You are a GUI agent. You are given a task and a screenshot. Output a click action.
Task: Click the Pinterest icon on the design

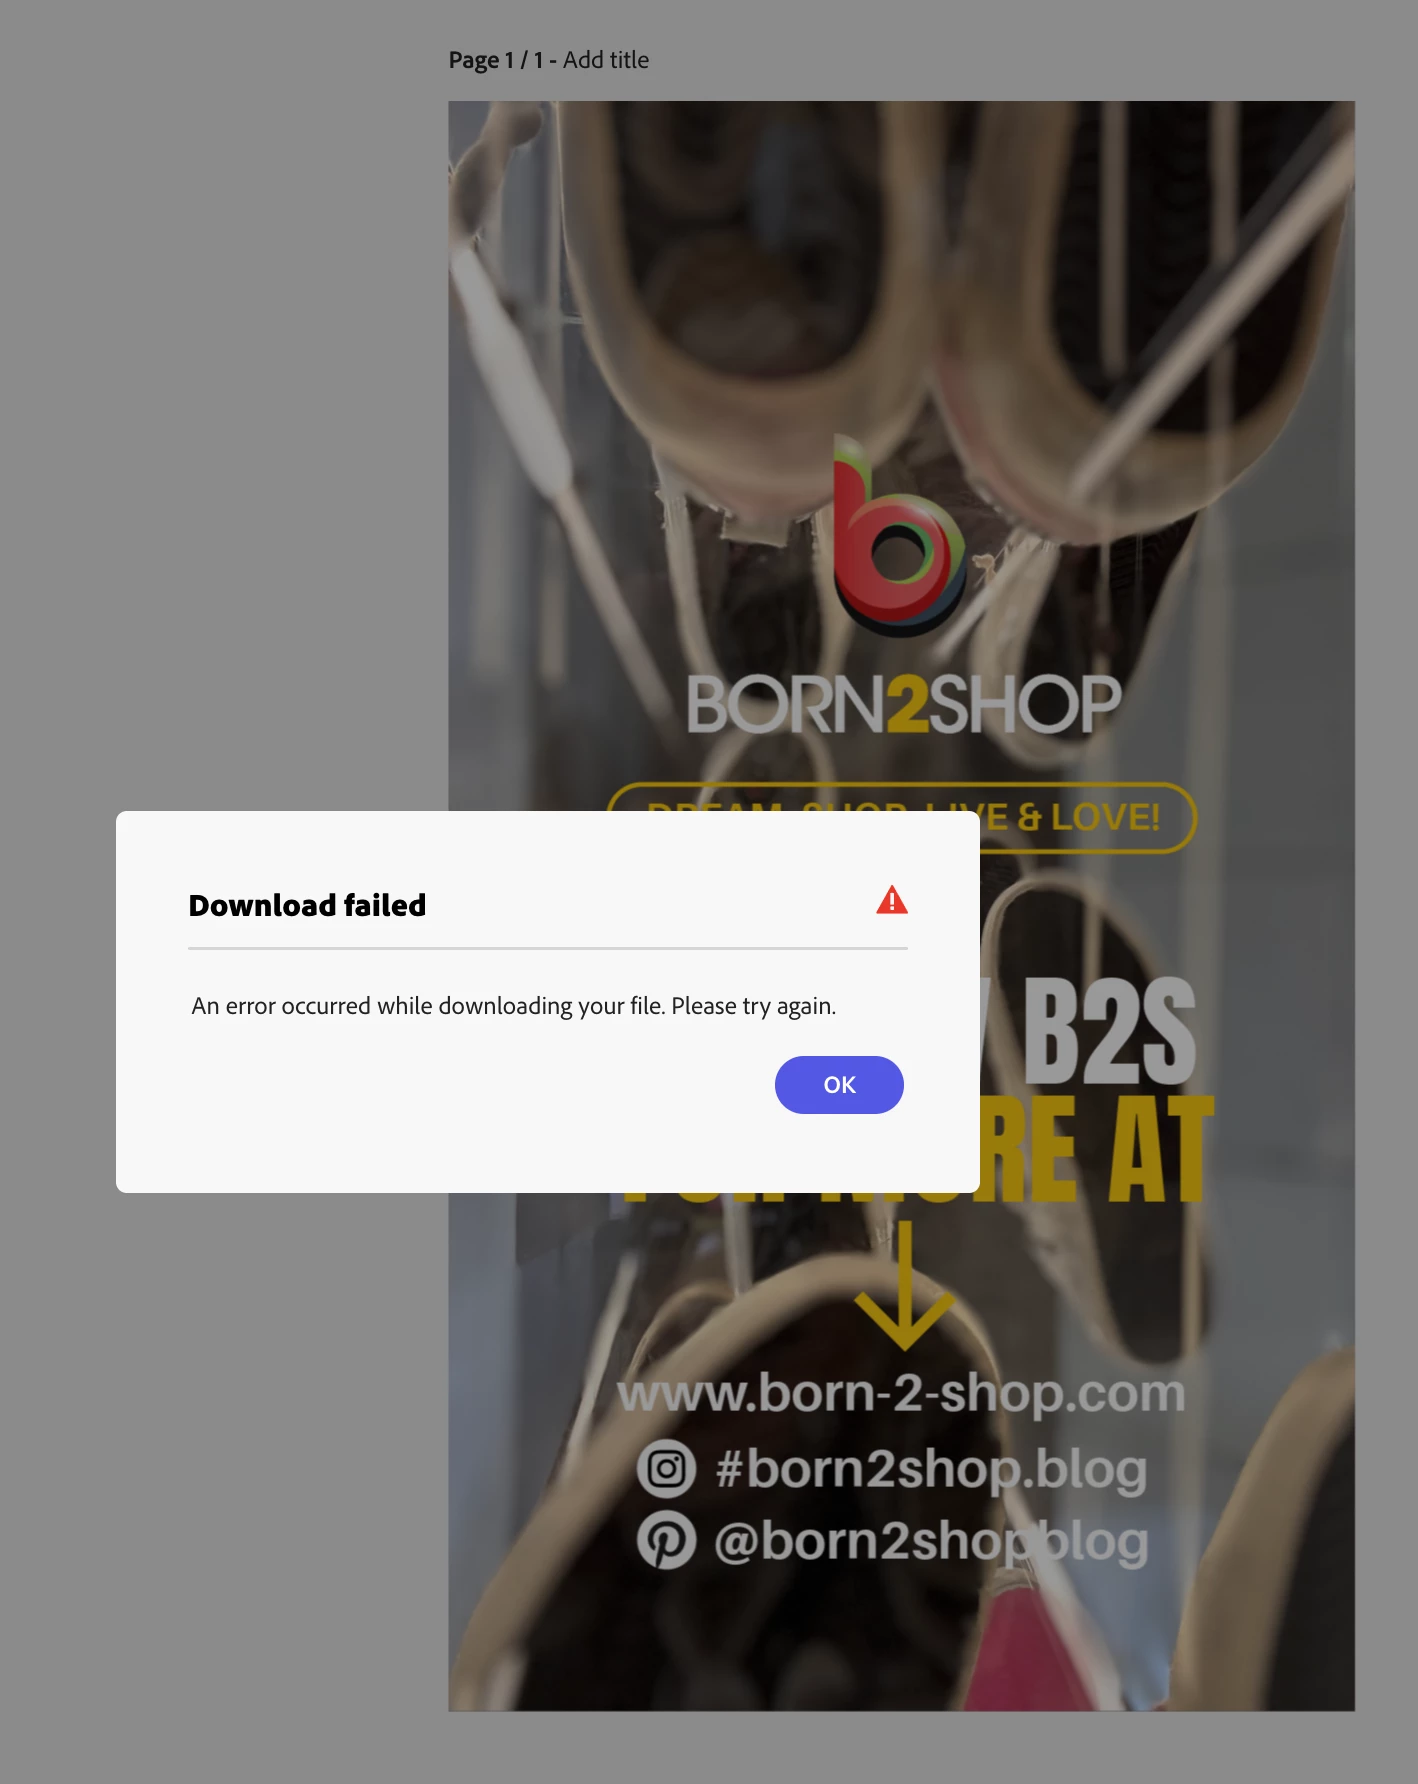[666, 1540]
